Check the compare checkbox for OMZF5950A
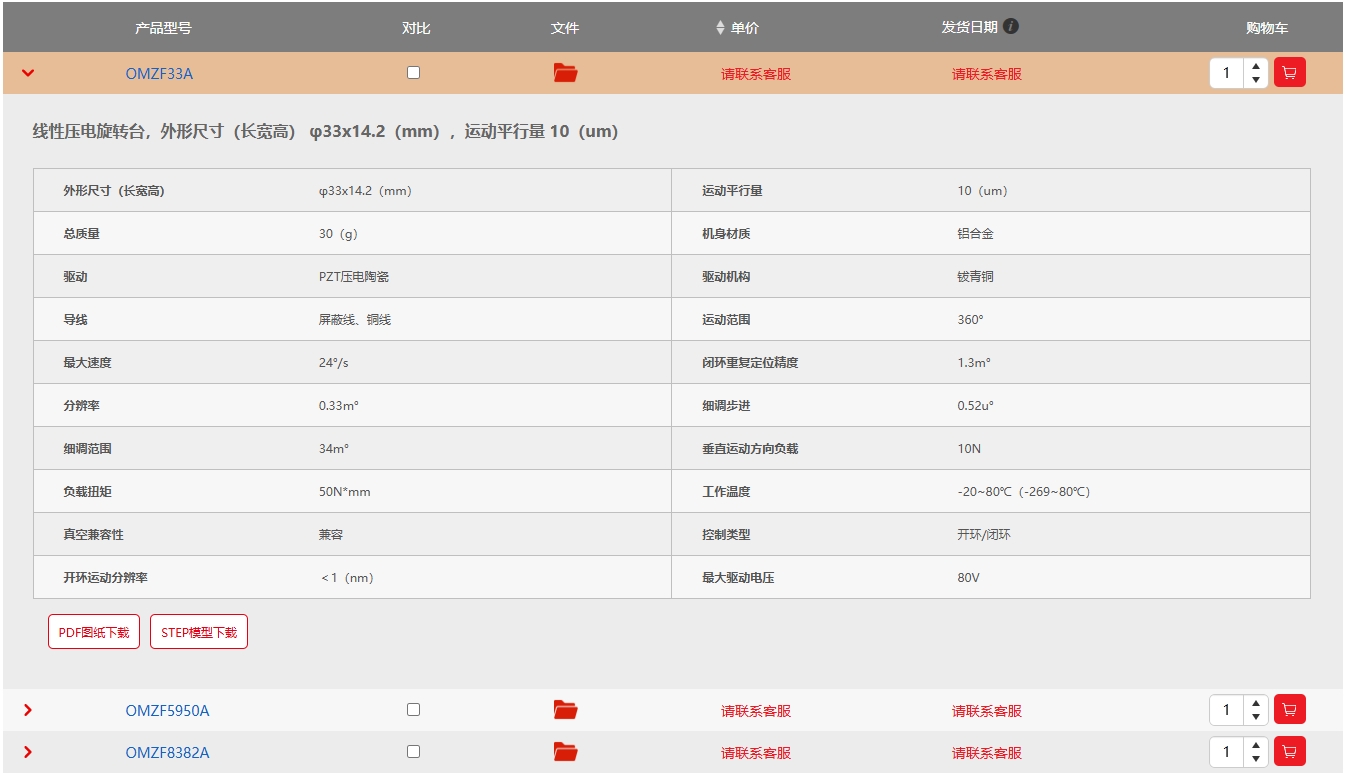Screen dimensions: 1348x777 coord(413,710)
